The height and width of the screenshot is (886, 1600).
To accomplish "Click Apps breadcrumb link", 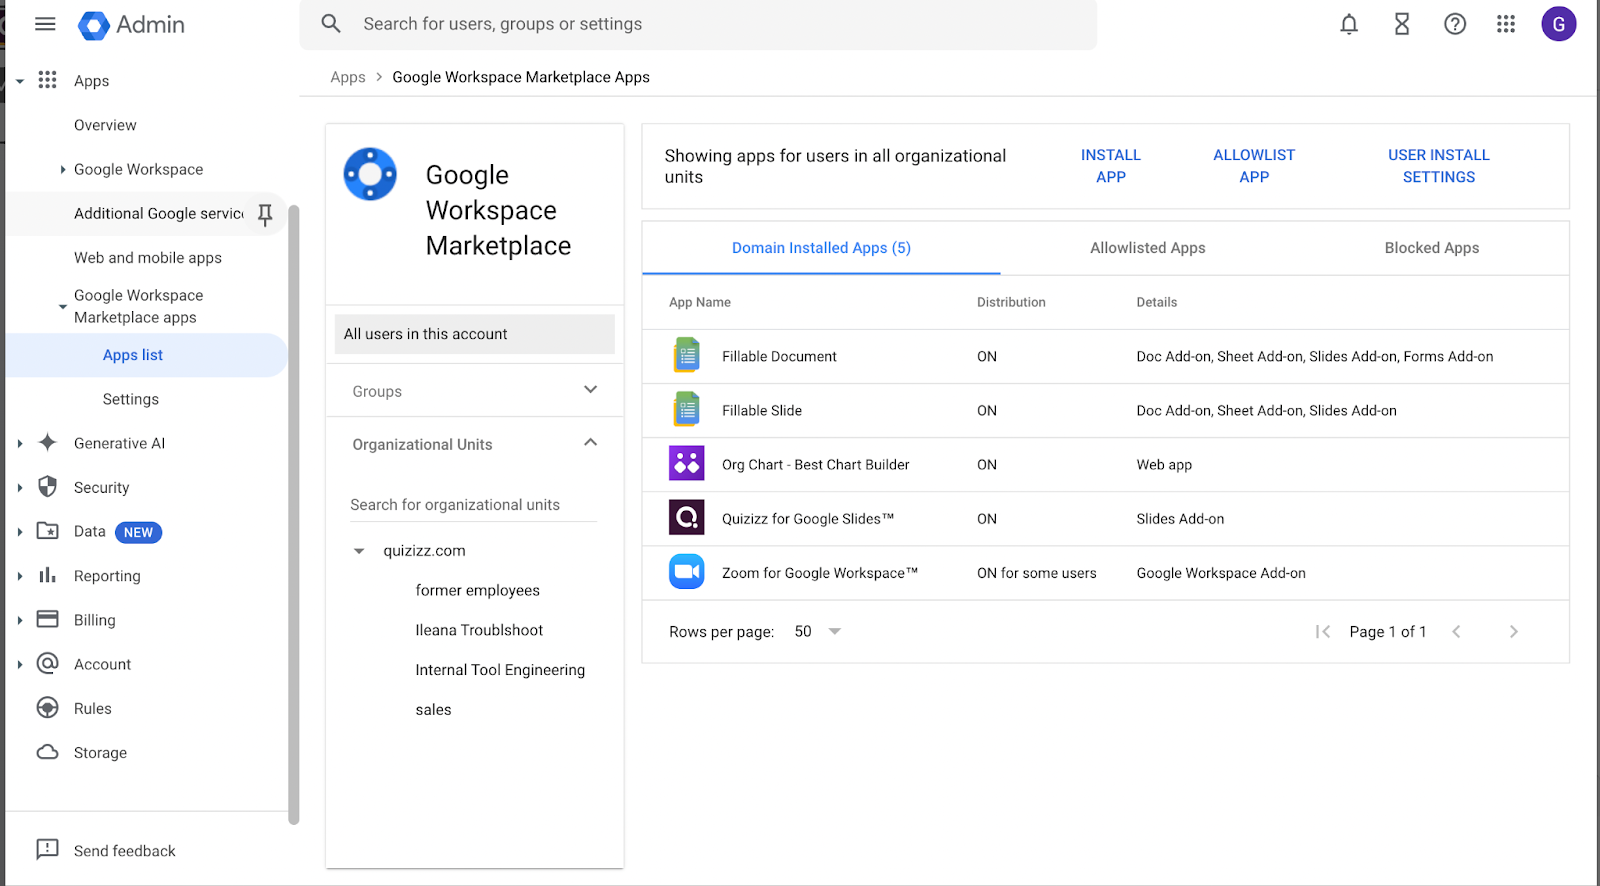I will point(348,77).
